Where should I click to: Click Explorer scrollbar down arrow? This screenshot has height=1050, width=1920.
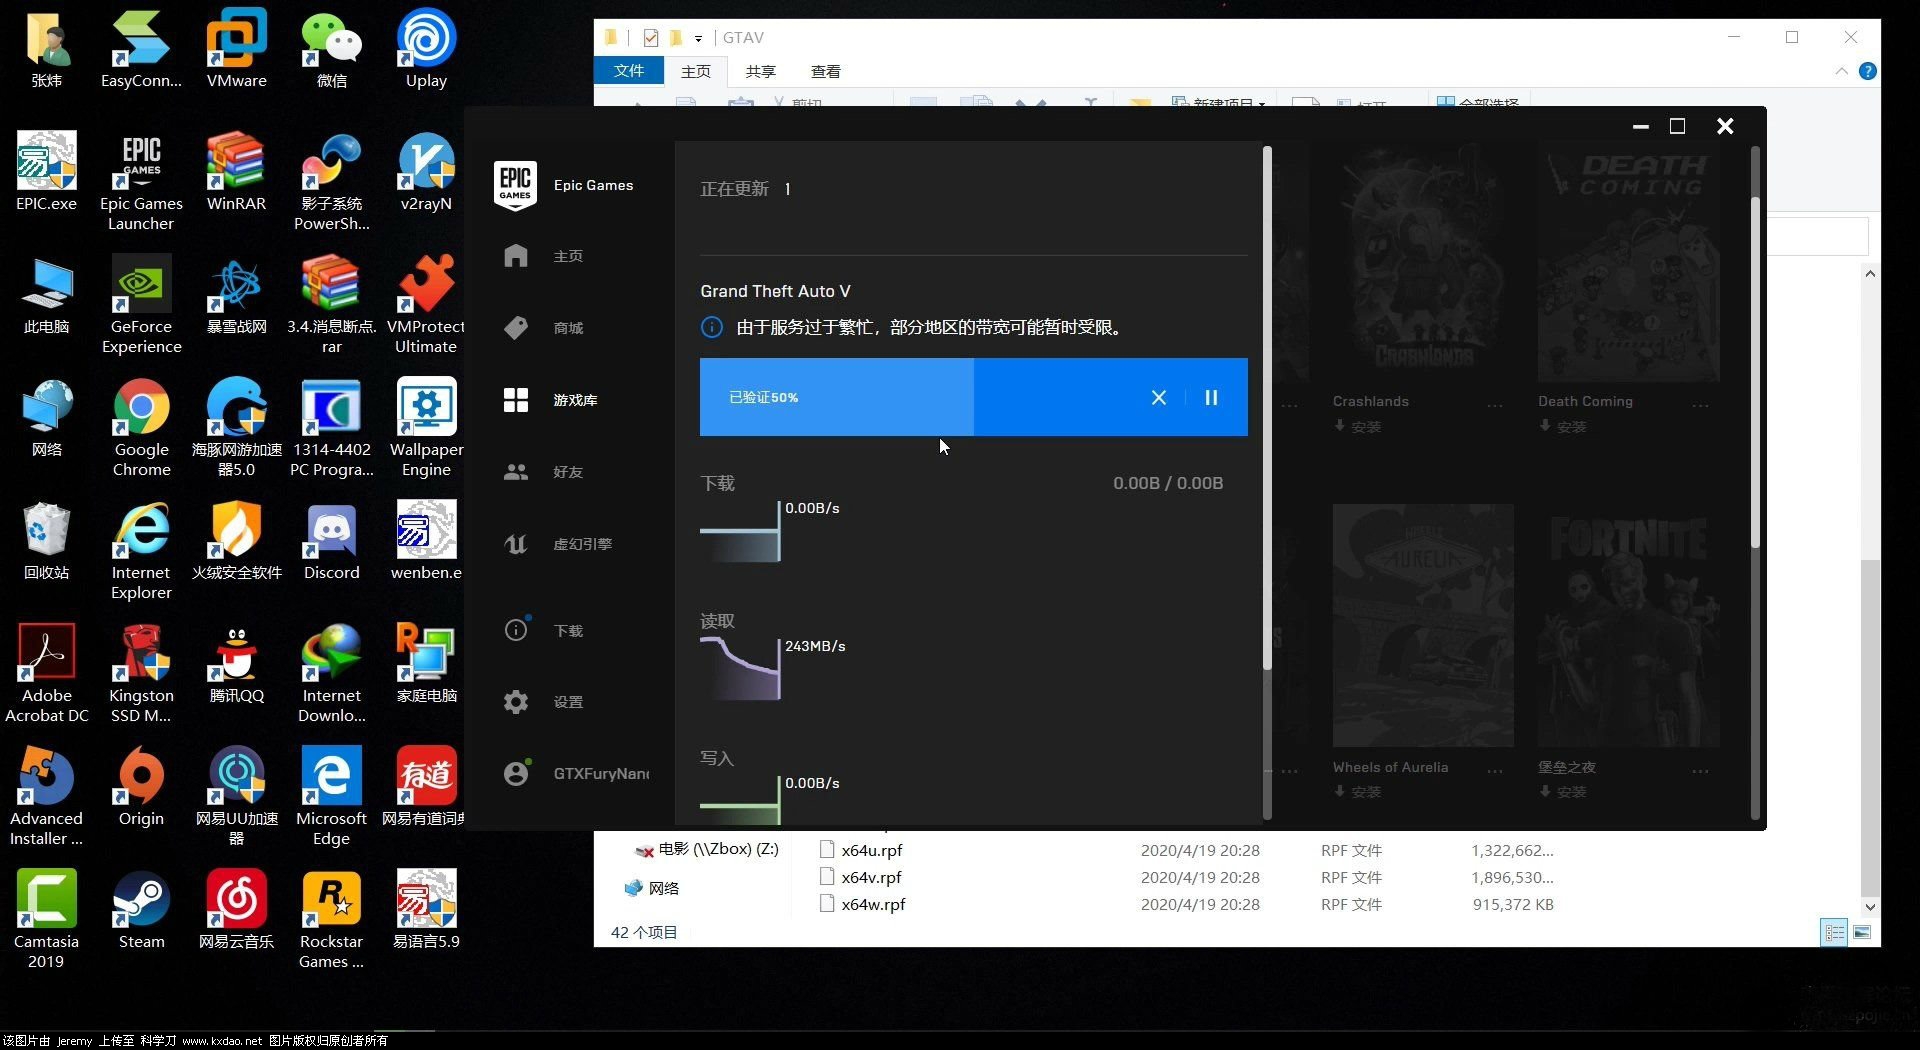(1870, 907)
